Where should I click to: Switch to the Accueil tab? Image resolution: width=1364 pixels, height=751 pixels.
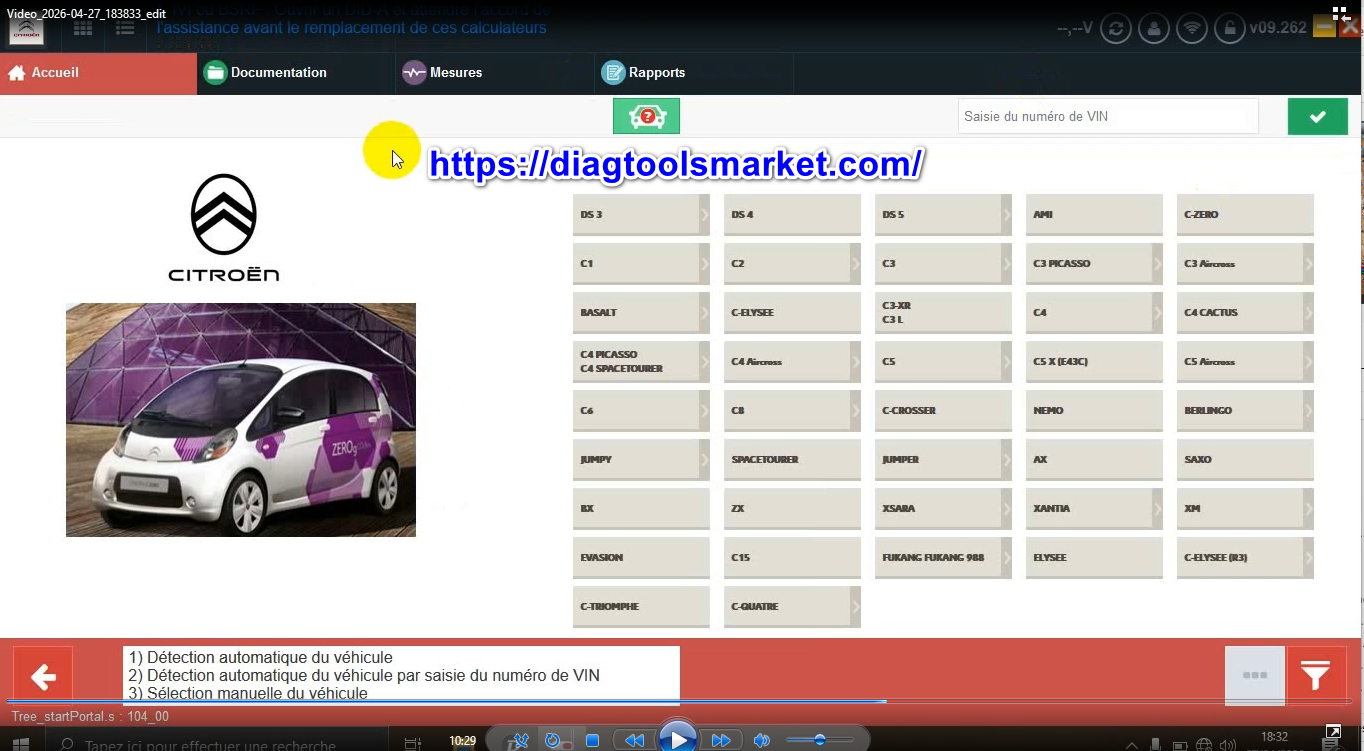[x=98, y=73]
